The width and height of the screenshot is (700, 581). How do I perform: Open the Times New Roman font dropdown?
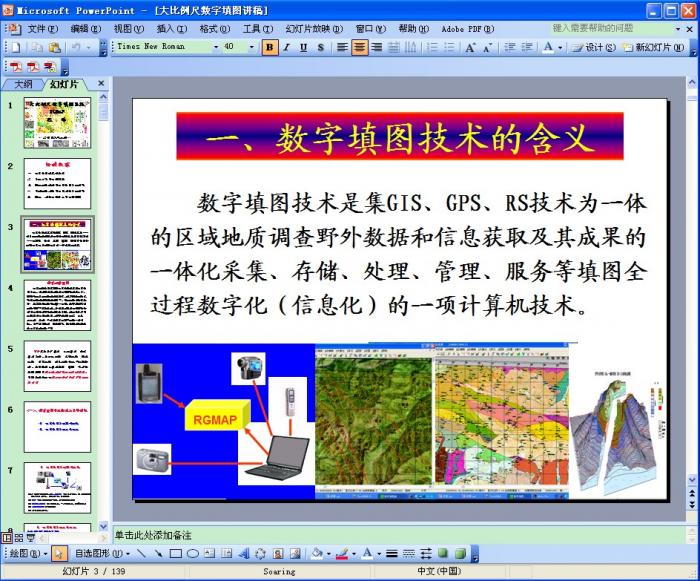[x=215, y=47]
